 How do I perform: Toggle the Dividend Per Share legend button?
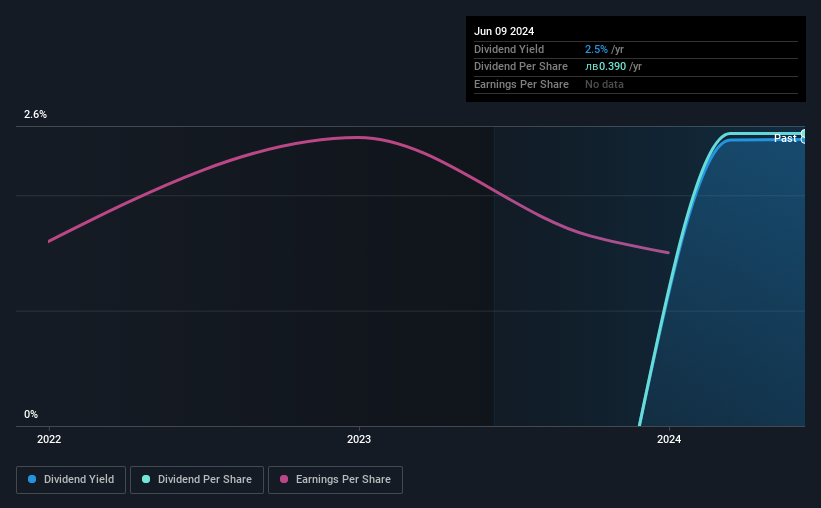click(x=197, y=480)
